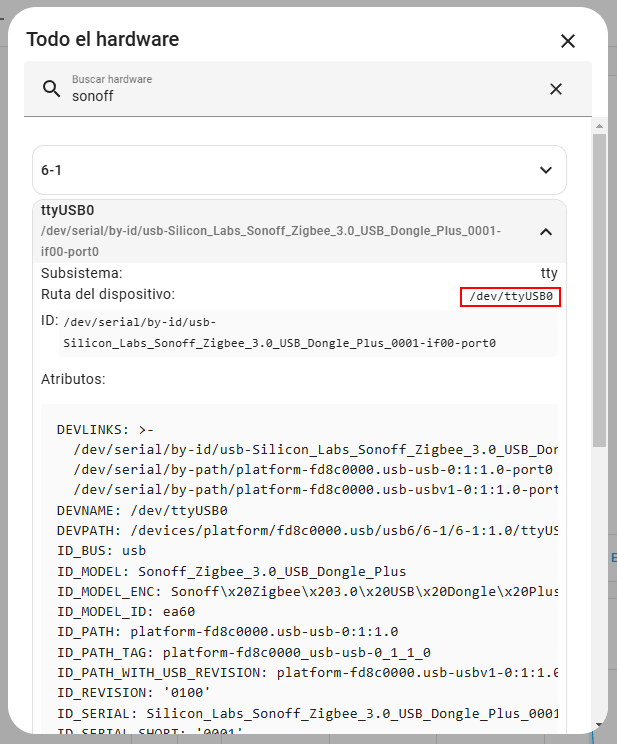617x744 pixels.
Task: Click the ID by-id path value
Action: 280,333
